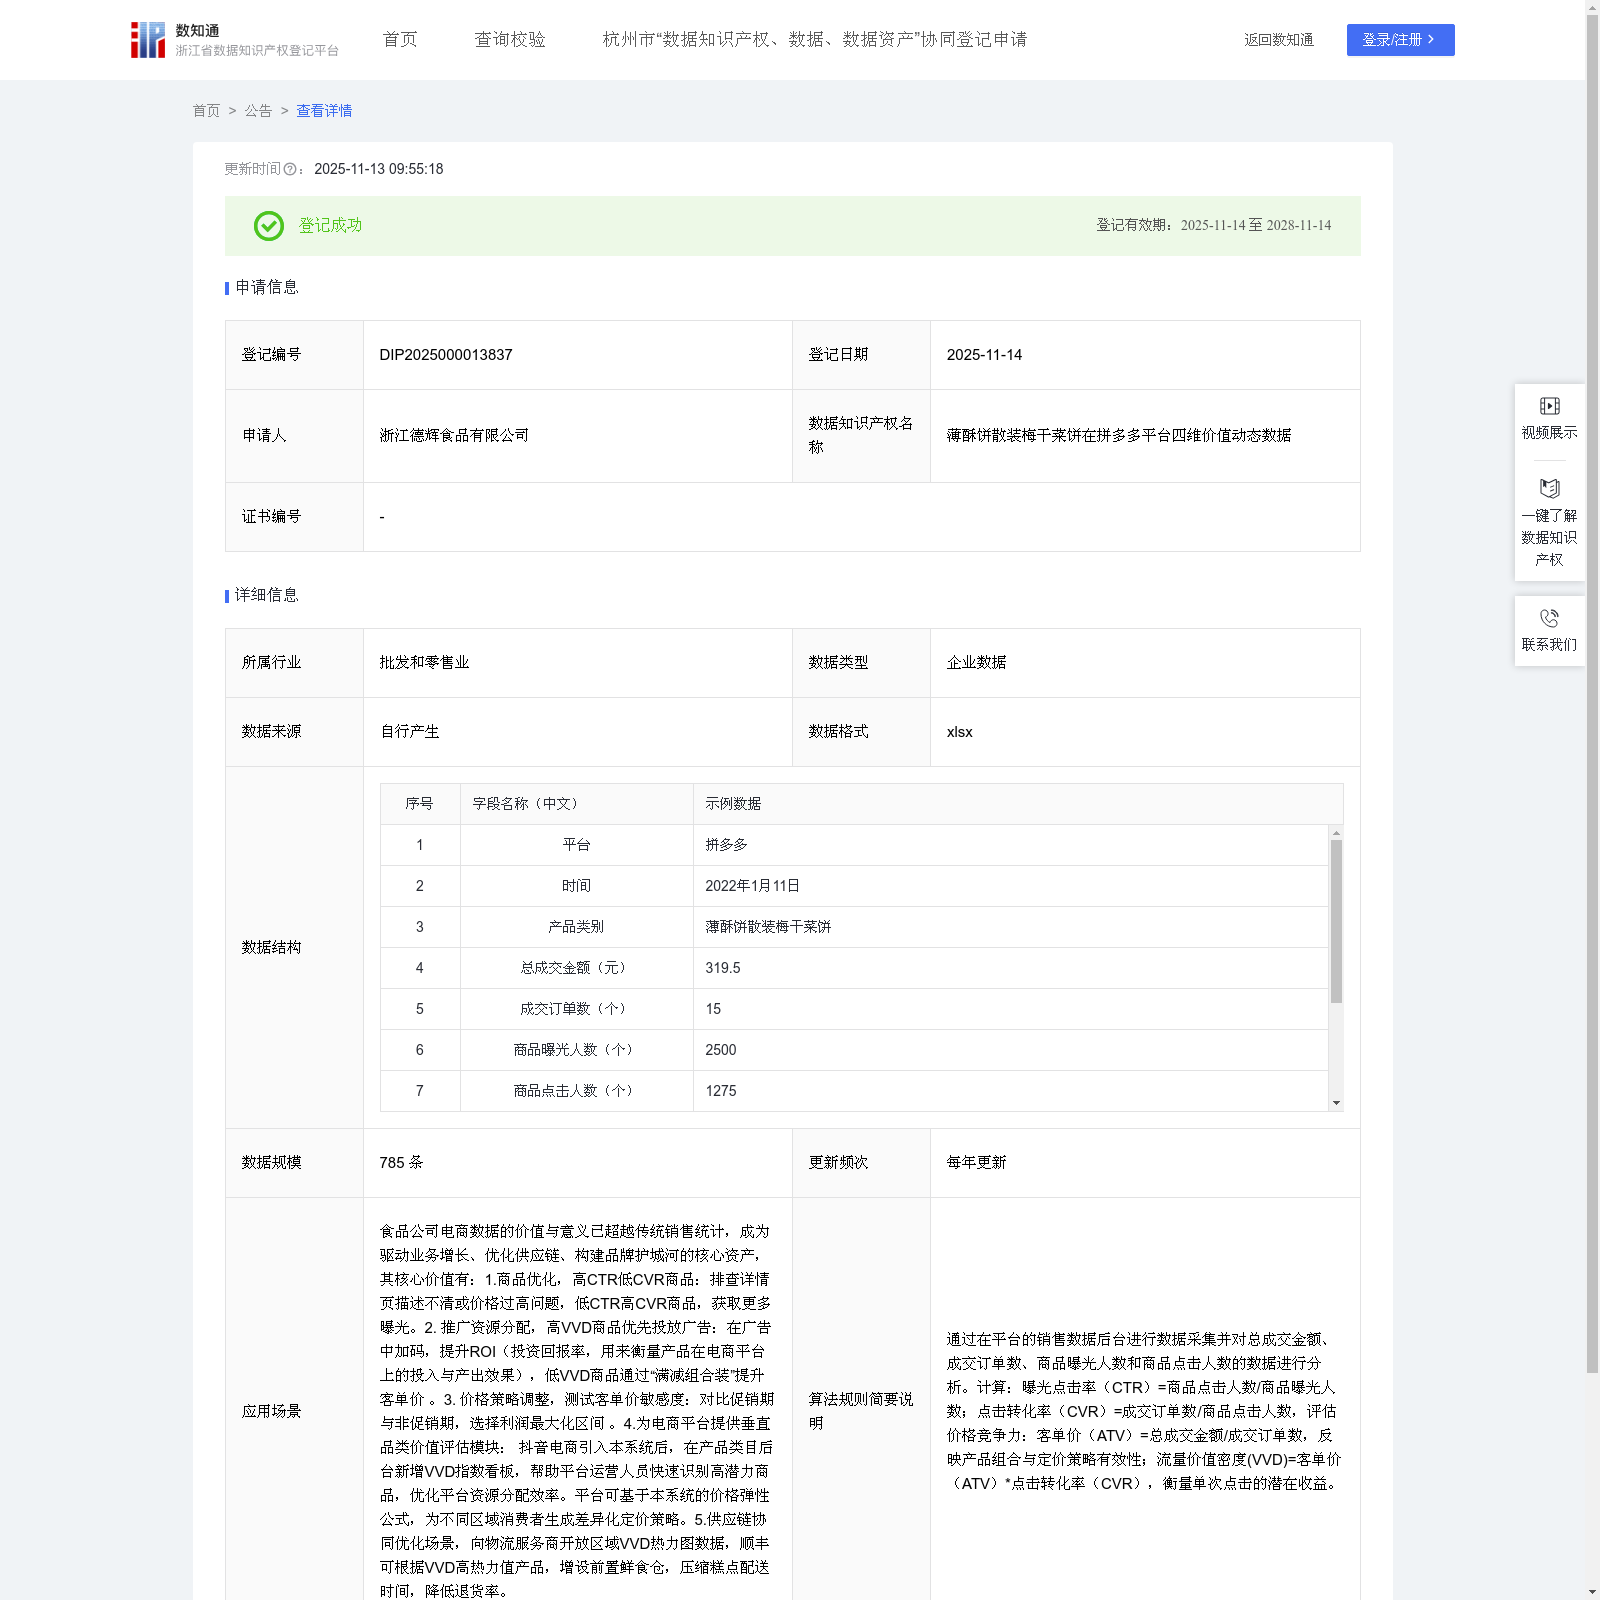This screenshot has width=1600, height=1600.
Task: Click the page scrollbar down arrow
Action: click(1592, 1592)
